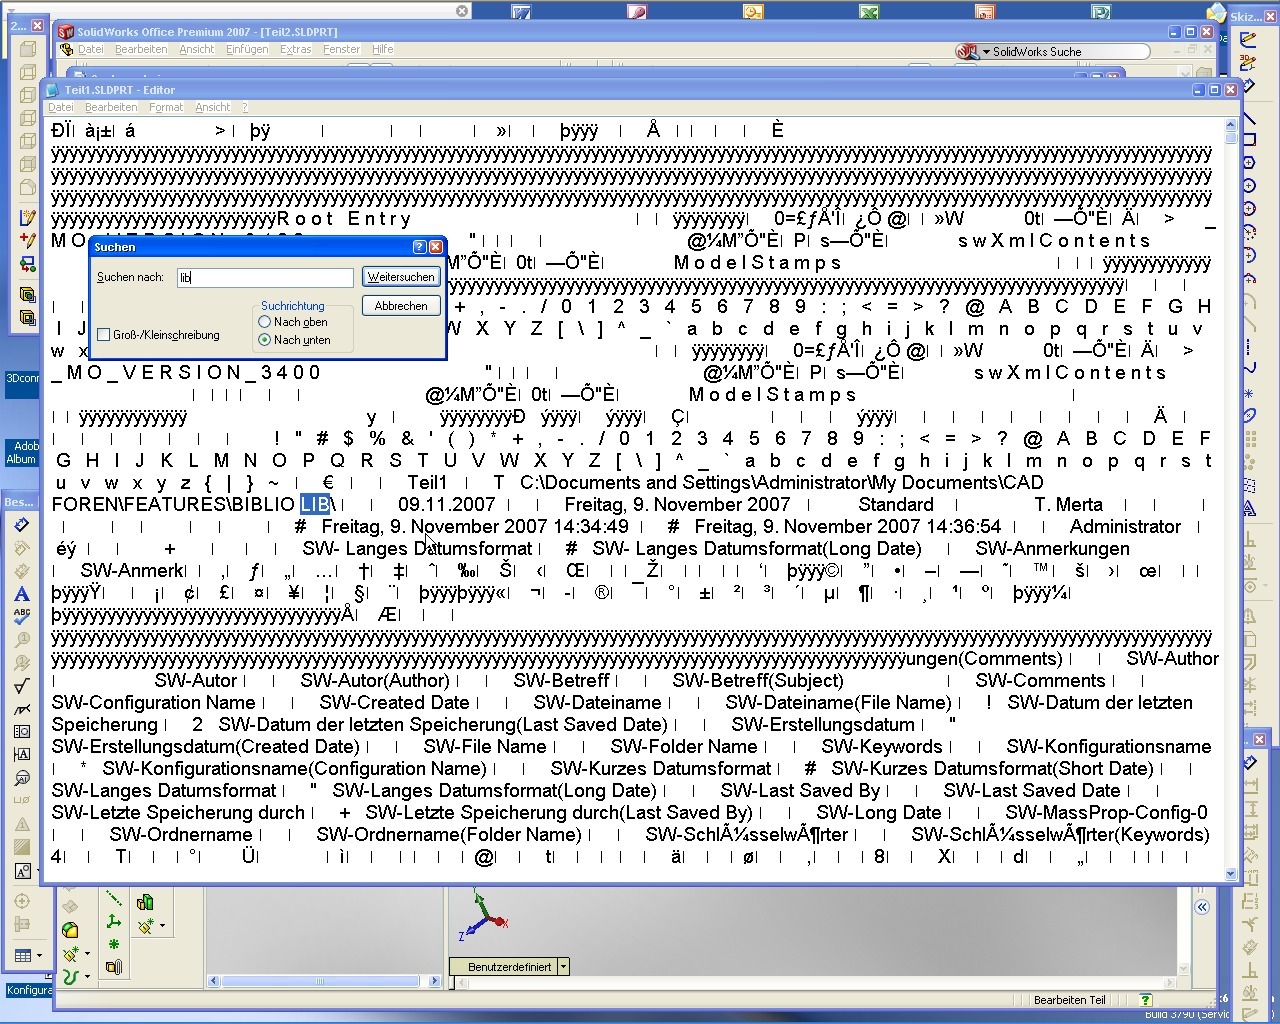Select the datum feature symbol tool

coord(22,755)
